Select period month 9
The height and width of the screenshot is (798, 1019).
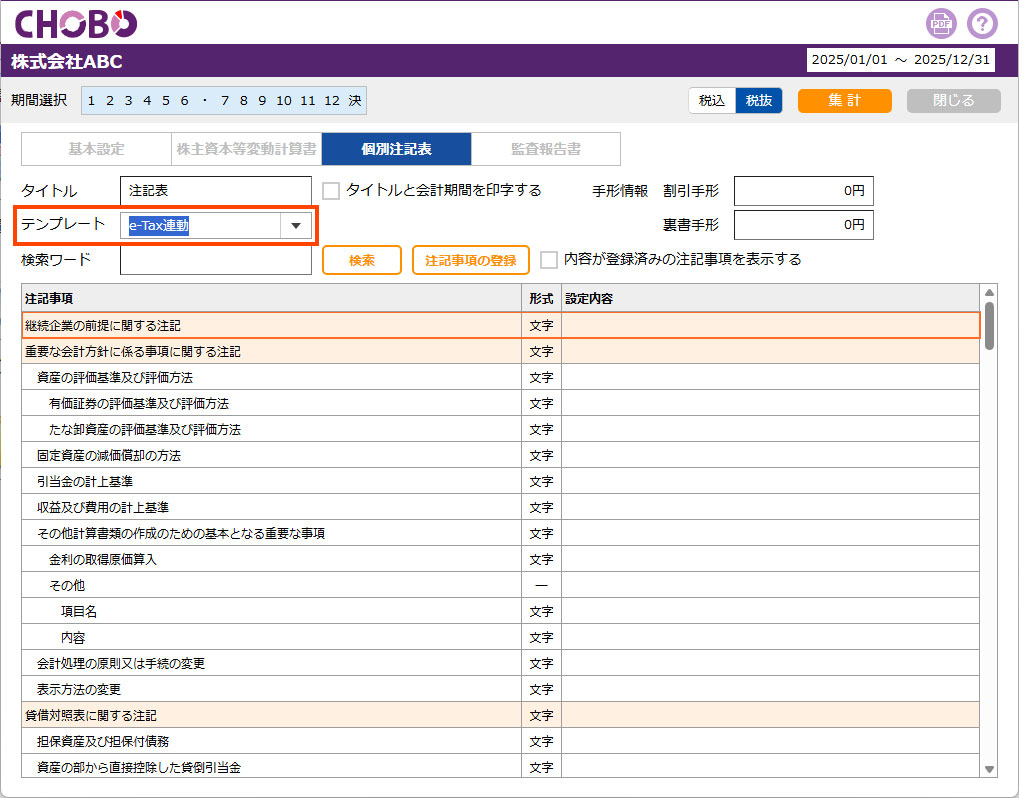(262, 101)
